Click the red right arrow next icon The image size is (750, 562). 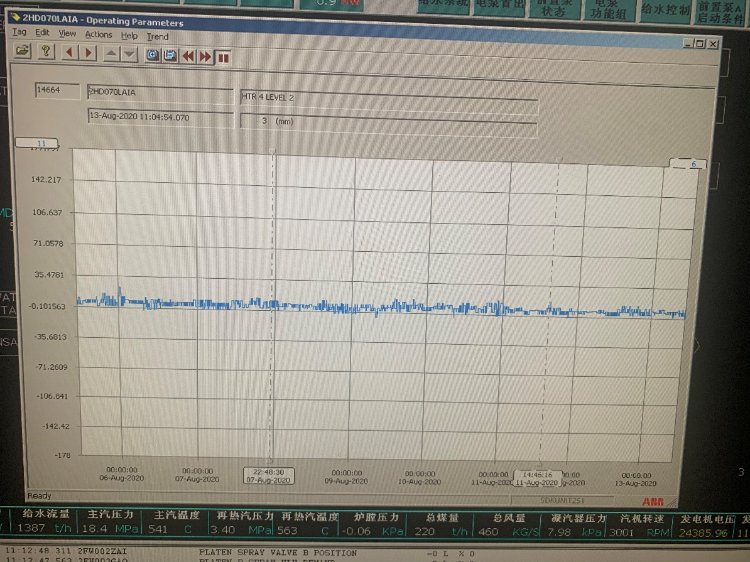pyautogui.click(x=88, y=53)
